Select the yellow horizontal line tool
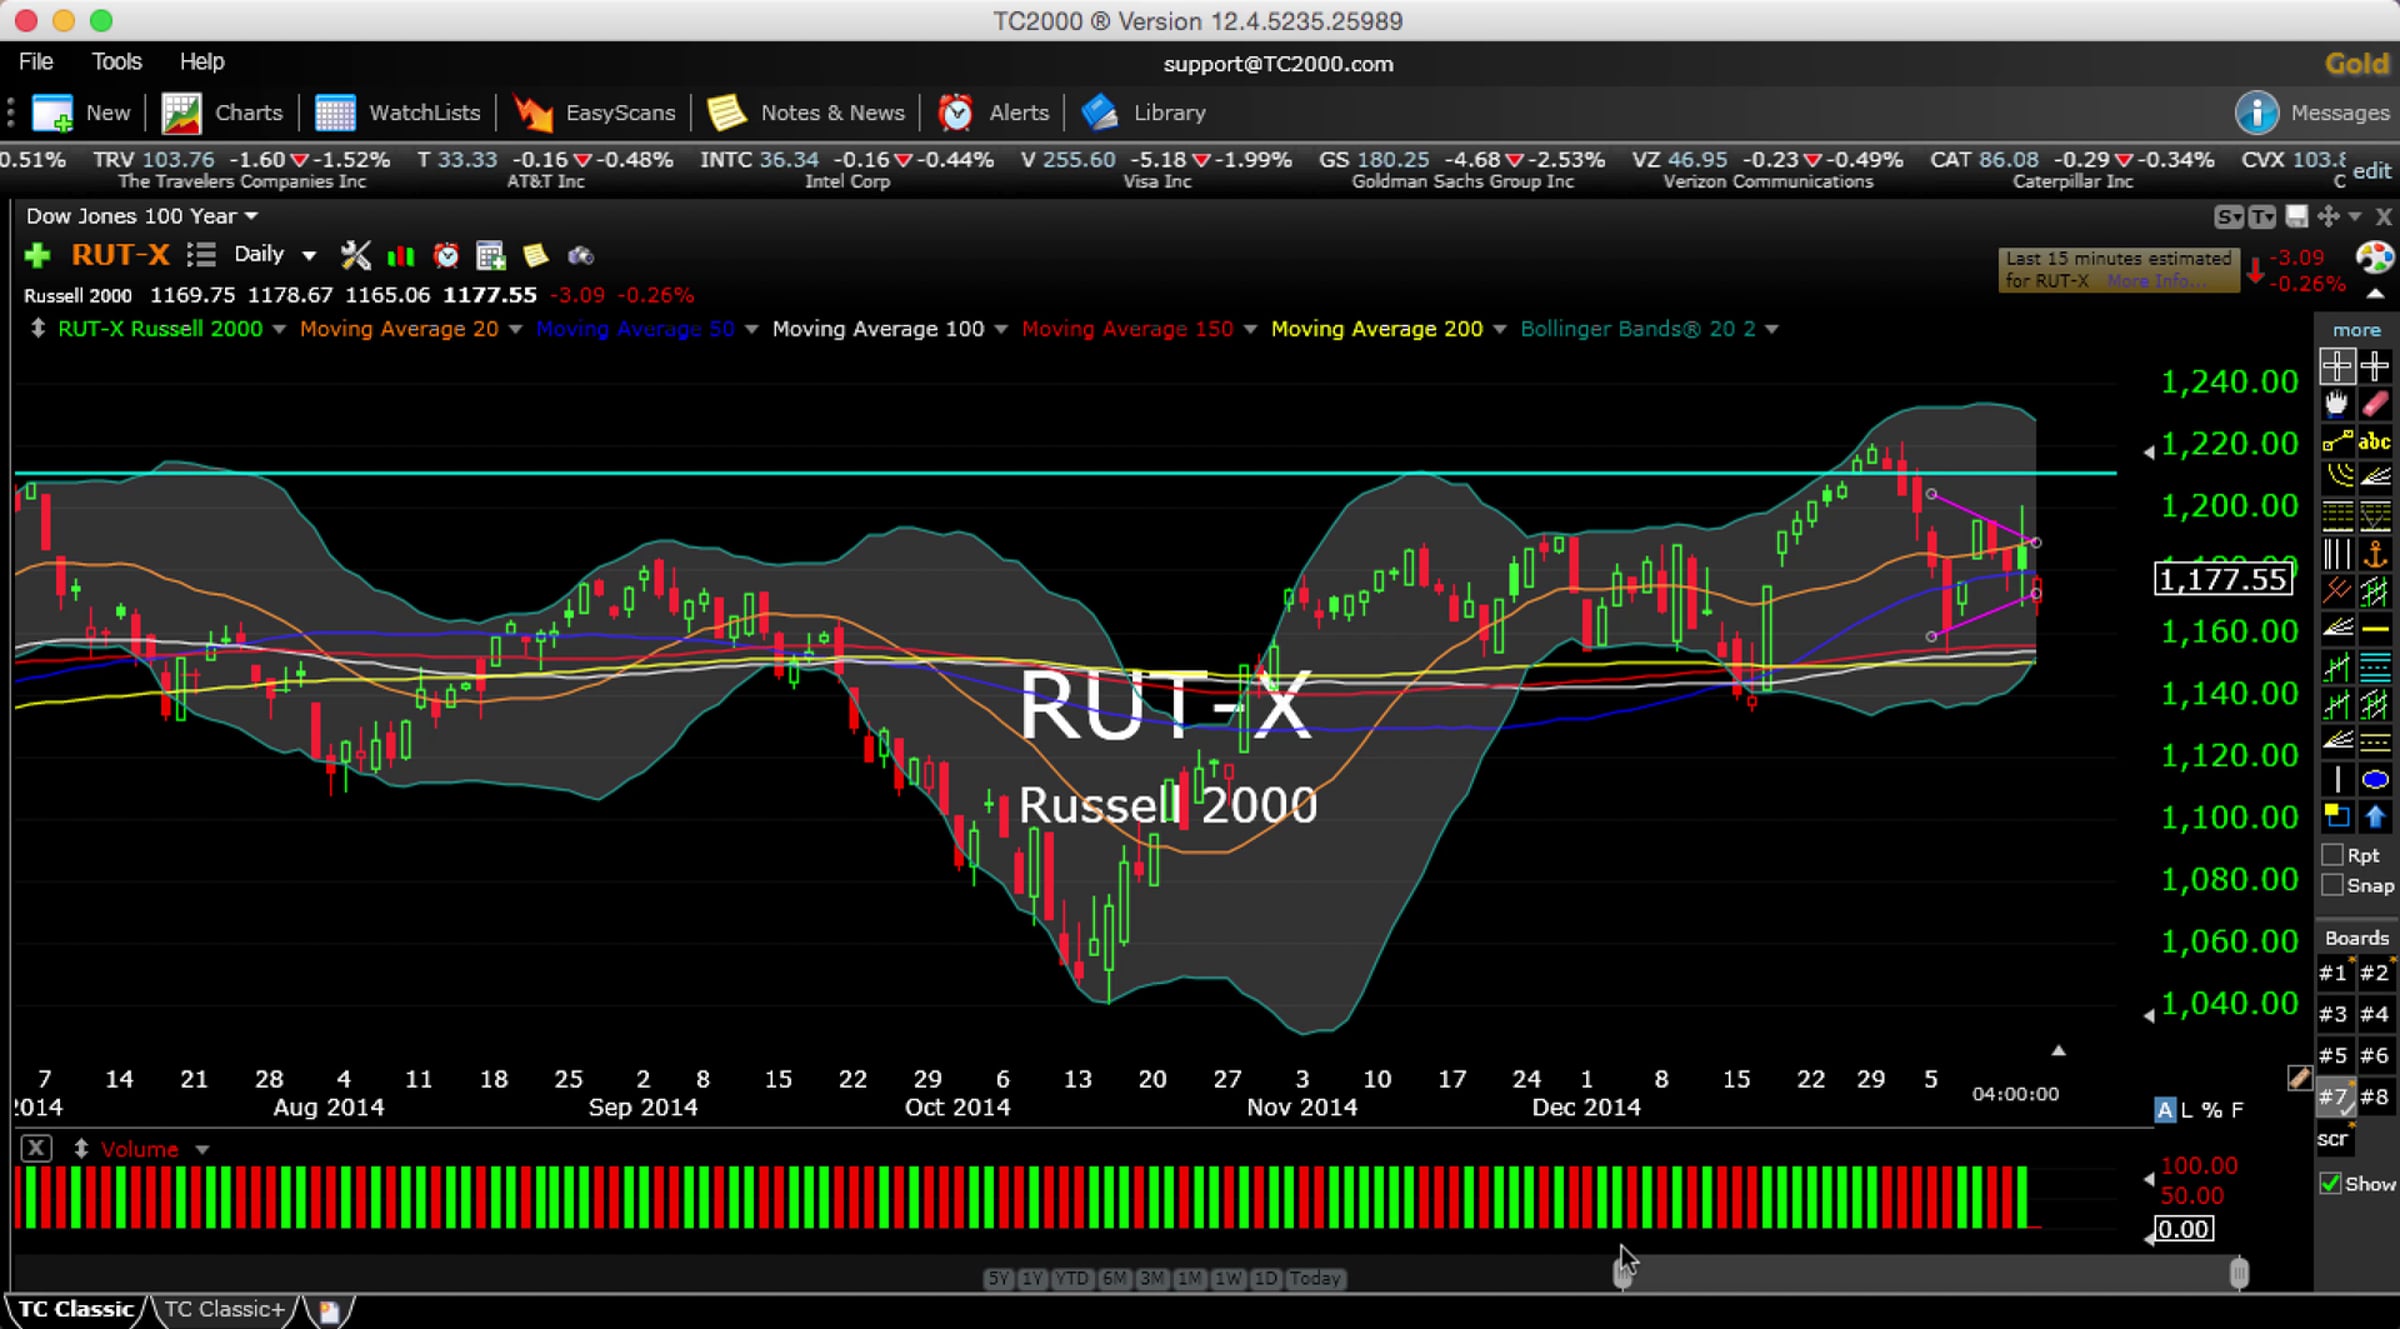The height and width of the screenshot is (1329, 2400). click(2375, 629)
